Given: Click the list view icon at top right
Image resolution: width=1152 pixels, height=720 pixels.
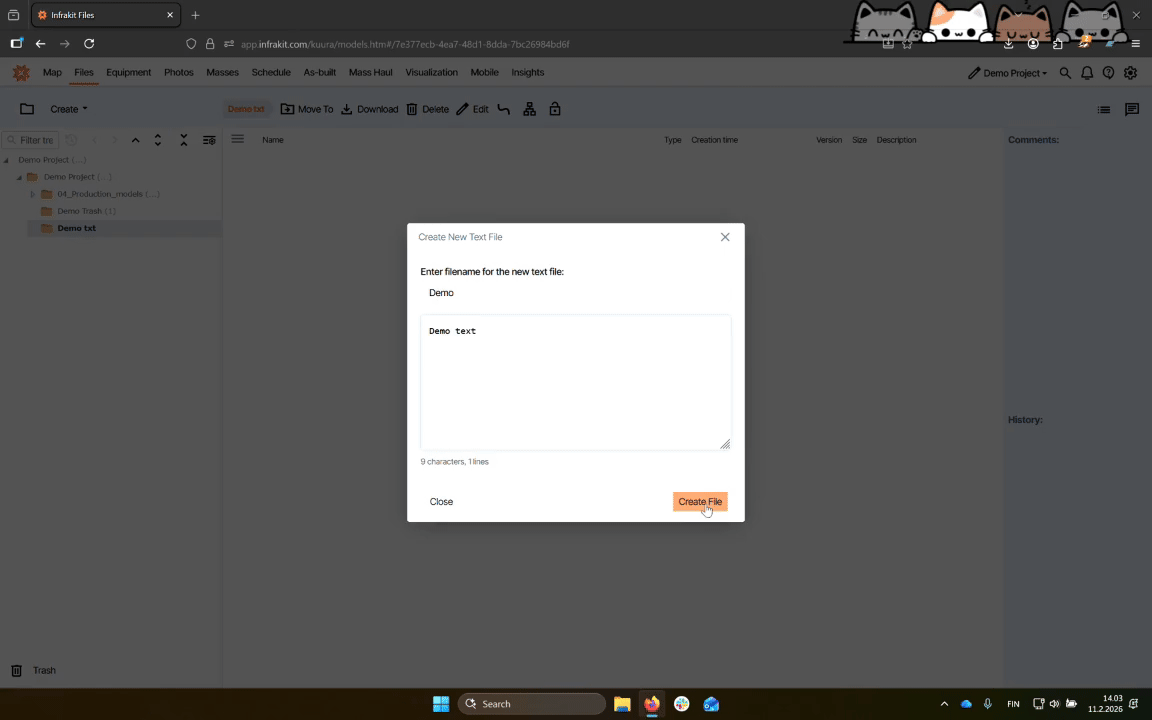Looking at the screenshot, I should 1104,109.
